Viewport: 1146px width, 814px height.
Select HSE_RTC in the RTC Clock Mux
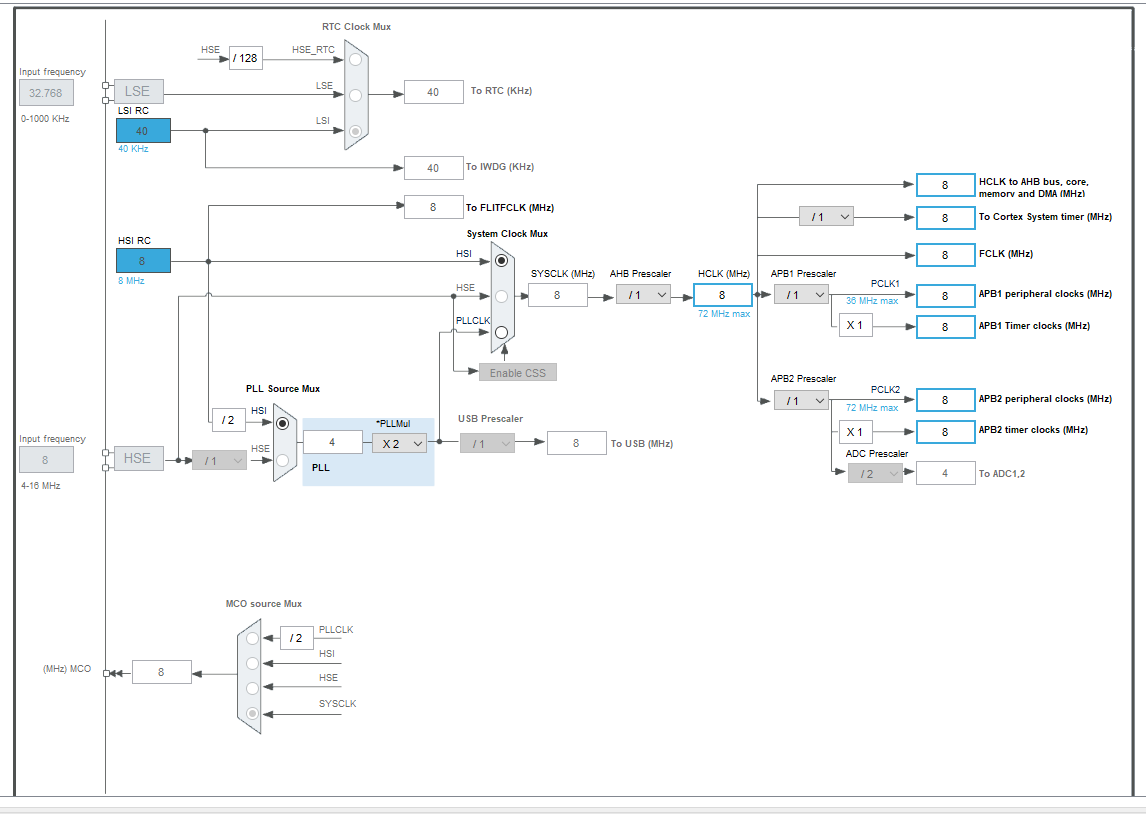point(357,59)
